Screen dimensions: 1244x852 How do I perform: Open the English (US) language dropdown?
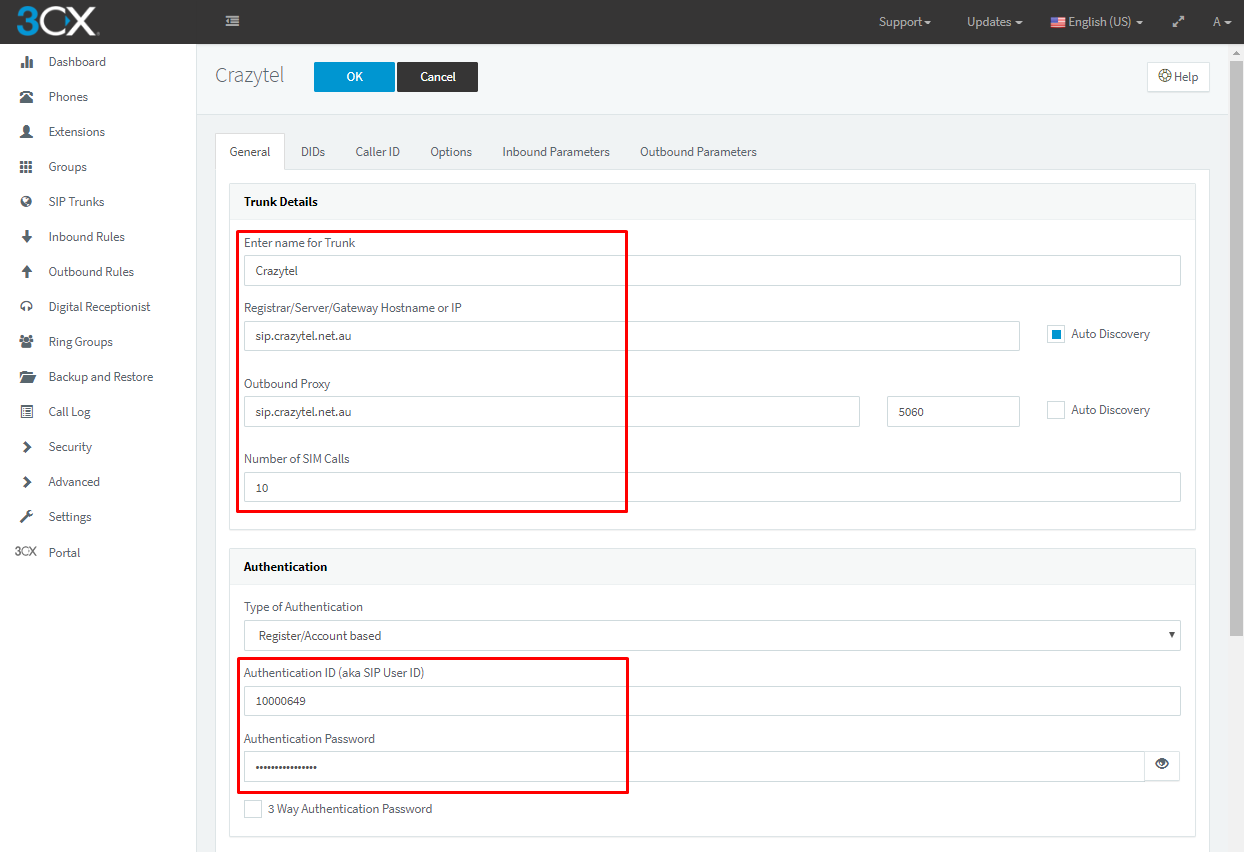point(1096,22)
